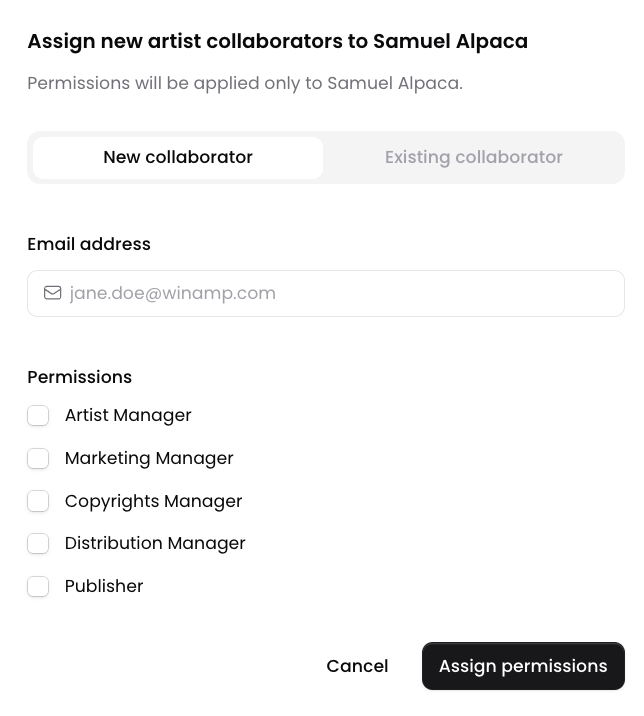
Task: Click the Copyrights Manager label text
Action: [153, 501]
